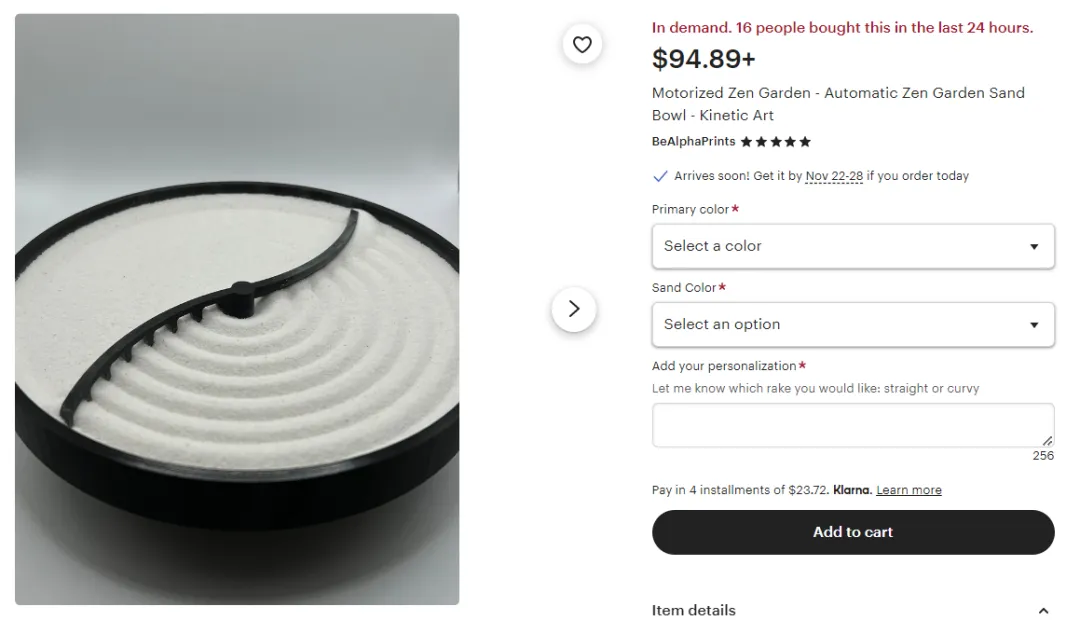Favorite this item with the heart icon
This screenshot has width=1080, height=634.
(x=582, y=45)
